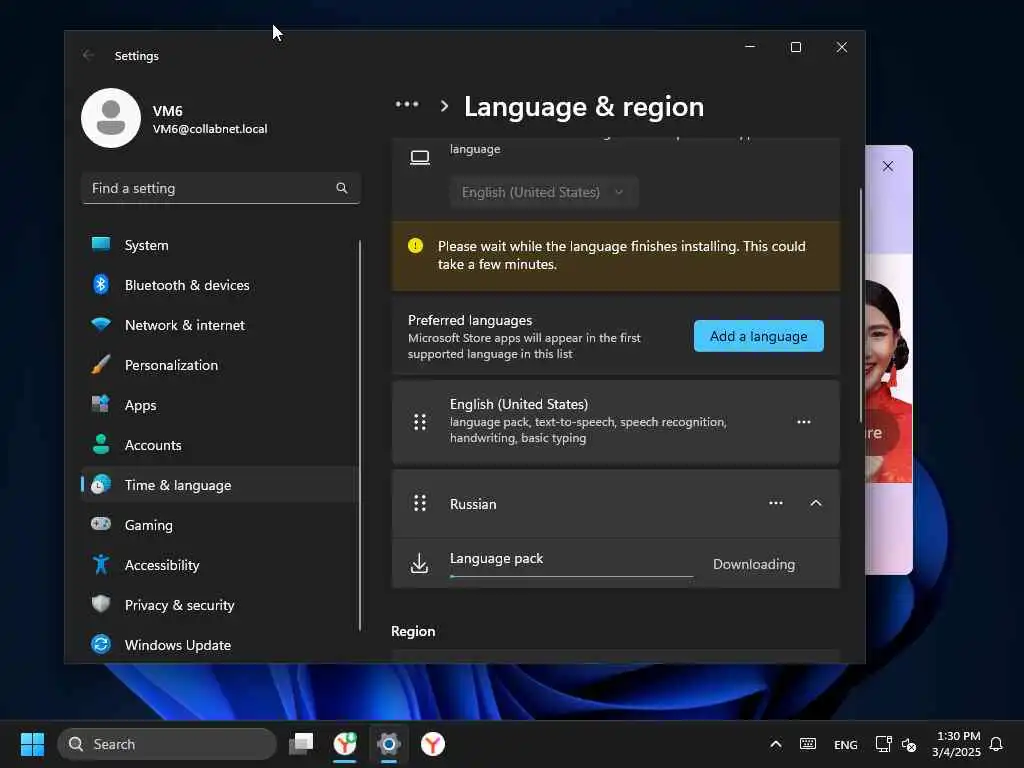Screen dimensions: 1024x768
Task: Open Task View on the taskbar
Action: pos(301,744)
